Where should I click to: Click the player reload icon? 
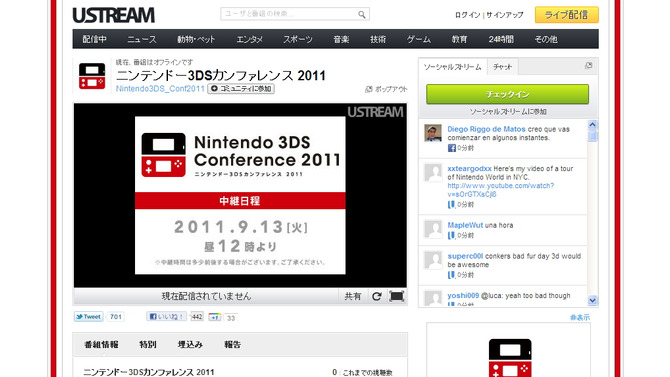[x=376, y=296]
